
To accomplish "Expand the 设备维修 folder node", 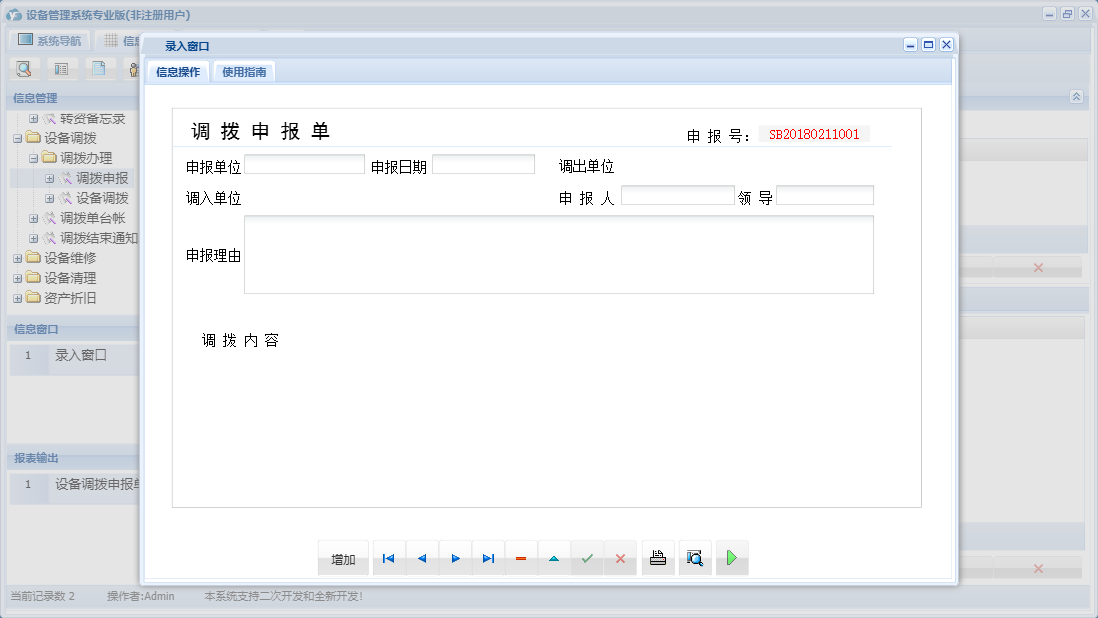I will [x=18, y=257].
